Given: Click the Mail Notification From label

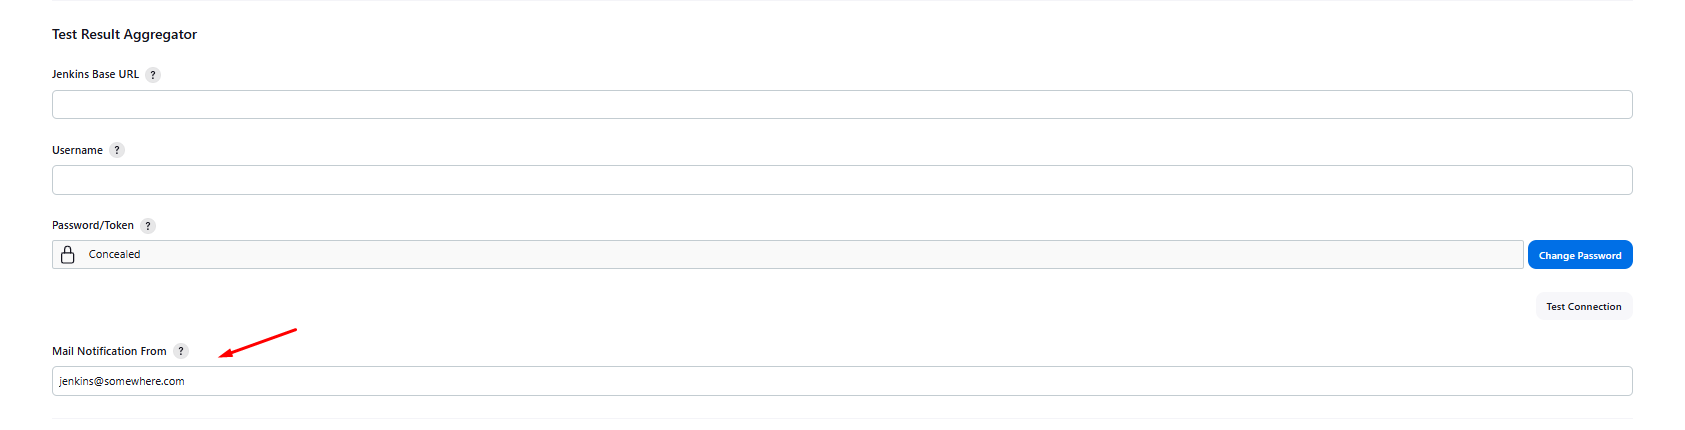Looking at the screenshot, I should coord(109,351).
